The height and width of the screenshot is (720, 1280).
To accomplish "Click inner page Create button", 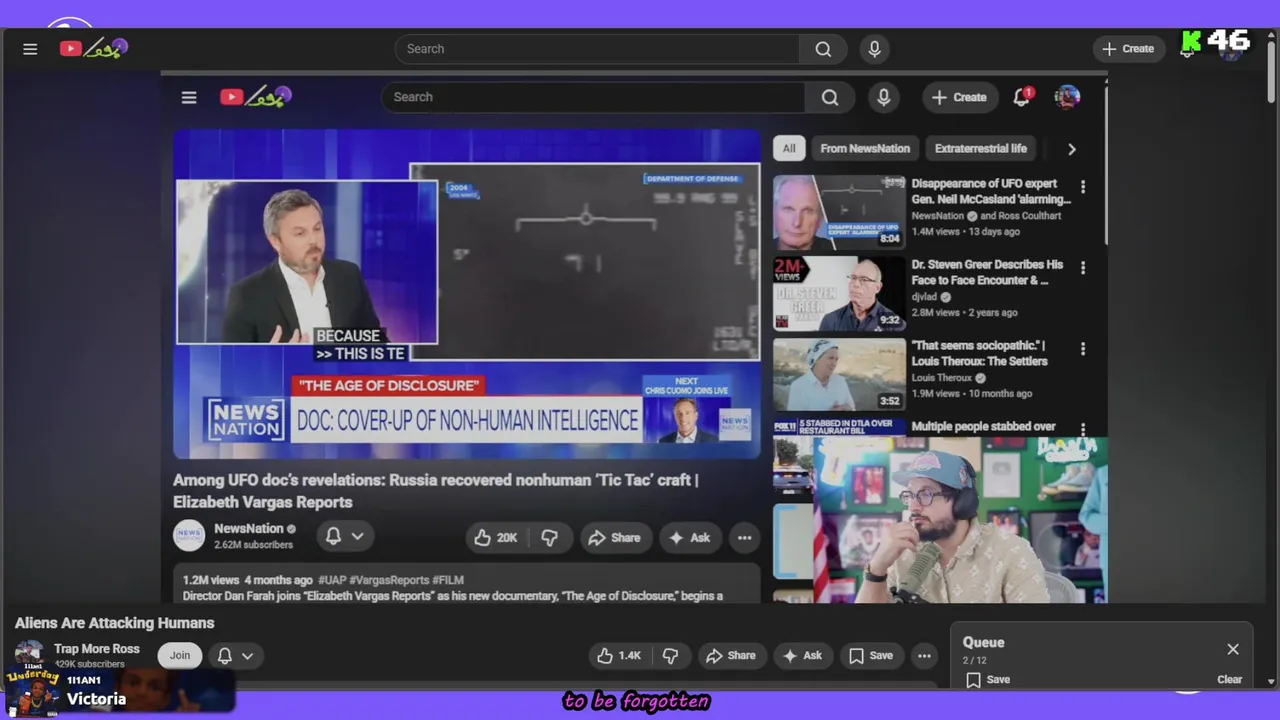I will tap(959, 97).
